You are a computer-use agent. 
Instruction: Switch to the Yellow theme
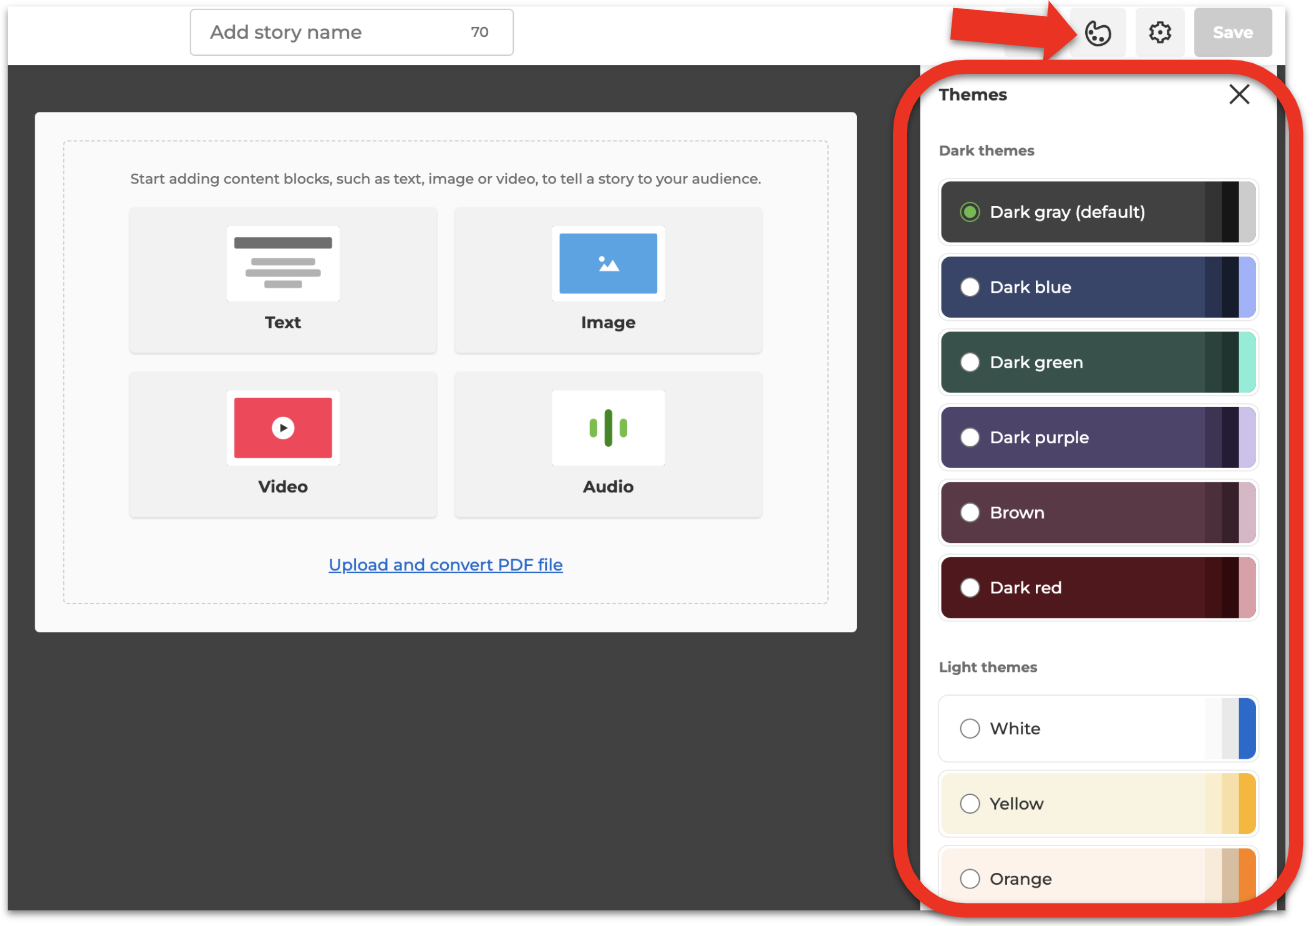[969, 804]
